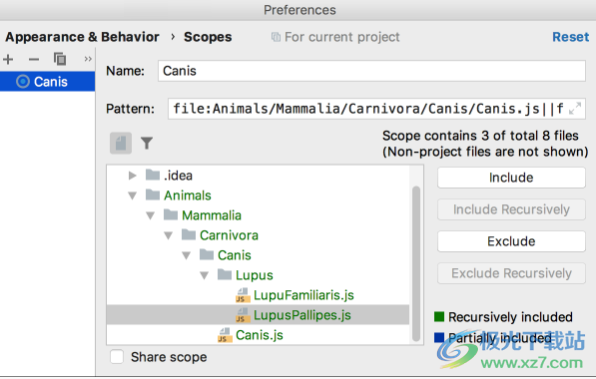
Task: Click the .idea folder icon
Action: (x=153, y=175)
